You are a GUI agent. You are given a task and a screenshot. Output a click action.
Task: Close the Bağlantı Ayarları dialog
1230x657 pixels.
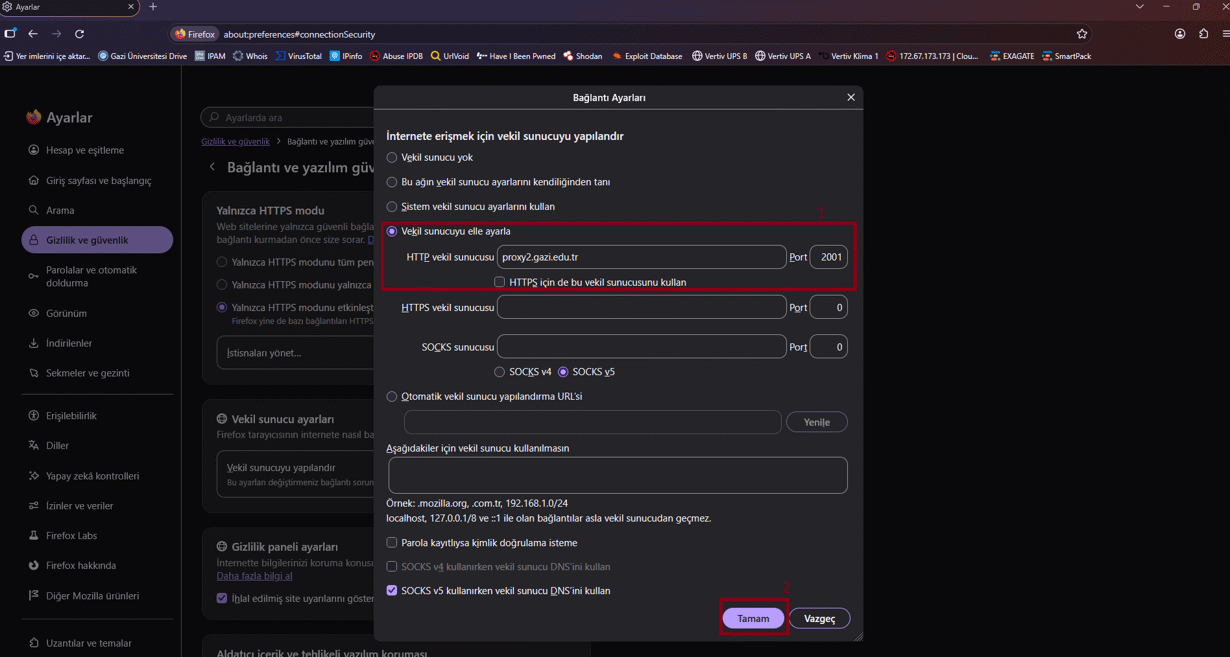(x=851, y=97)
